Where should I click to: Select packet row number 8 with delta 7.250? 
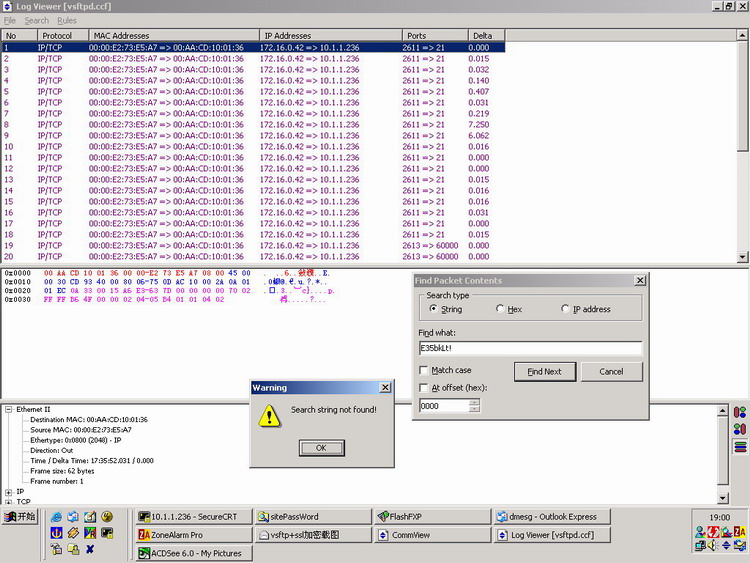[x=253, y=124]
